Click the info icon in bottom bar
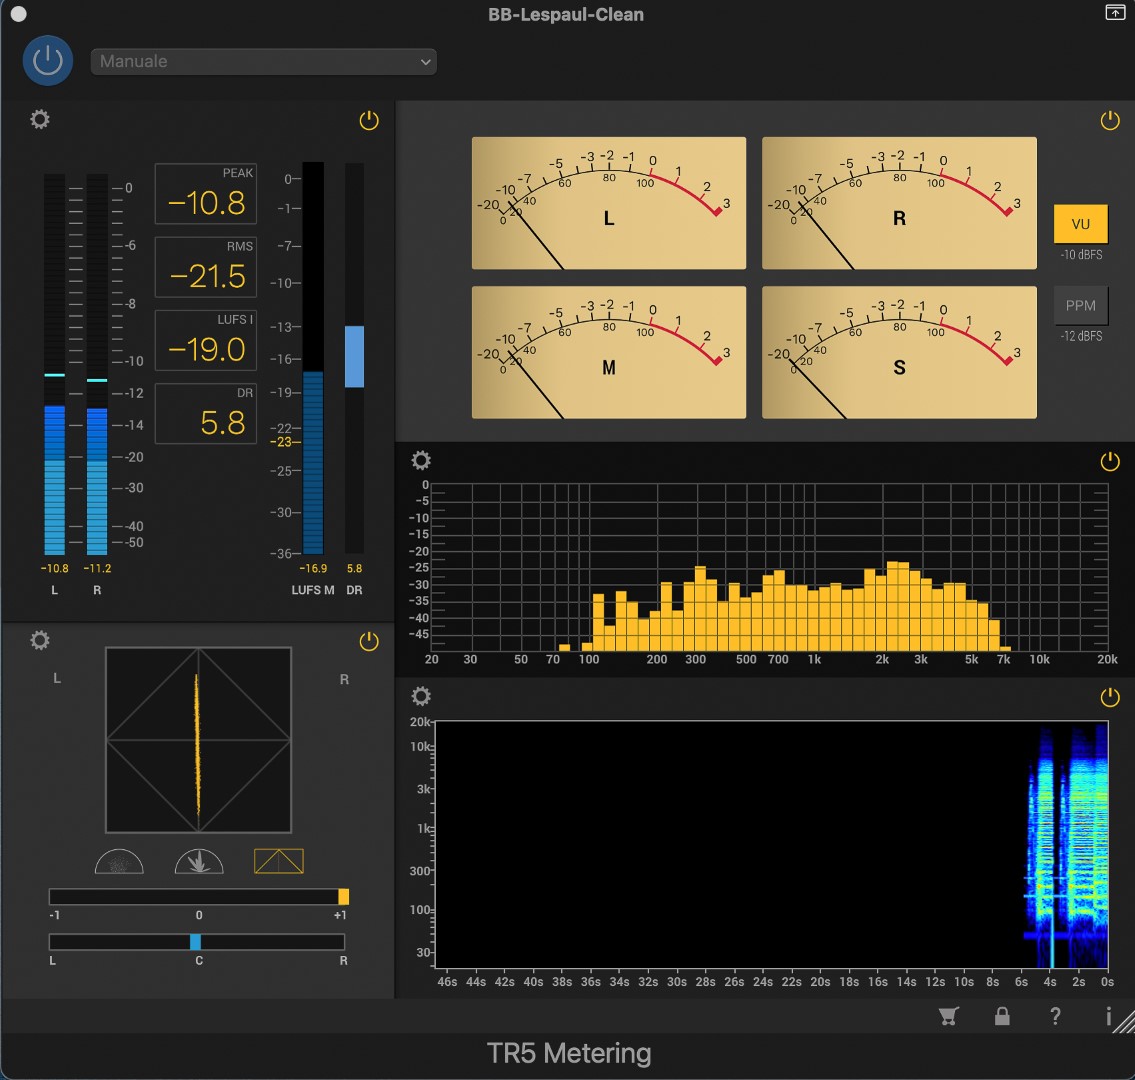 point(1108,1016)
